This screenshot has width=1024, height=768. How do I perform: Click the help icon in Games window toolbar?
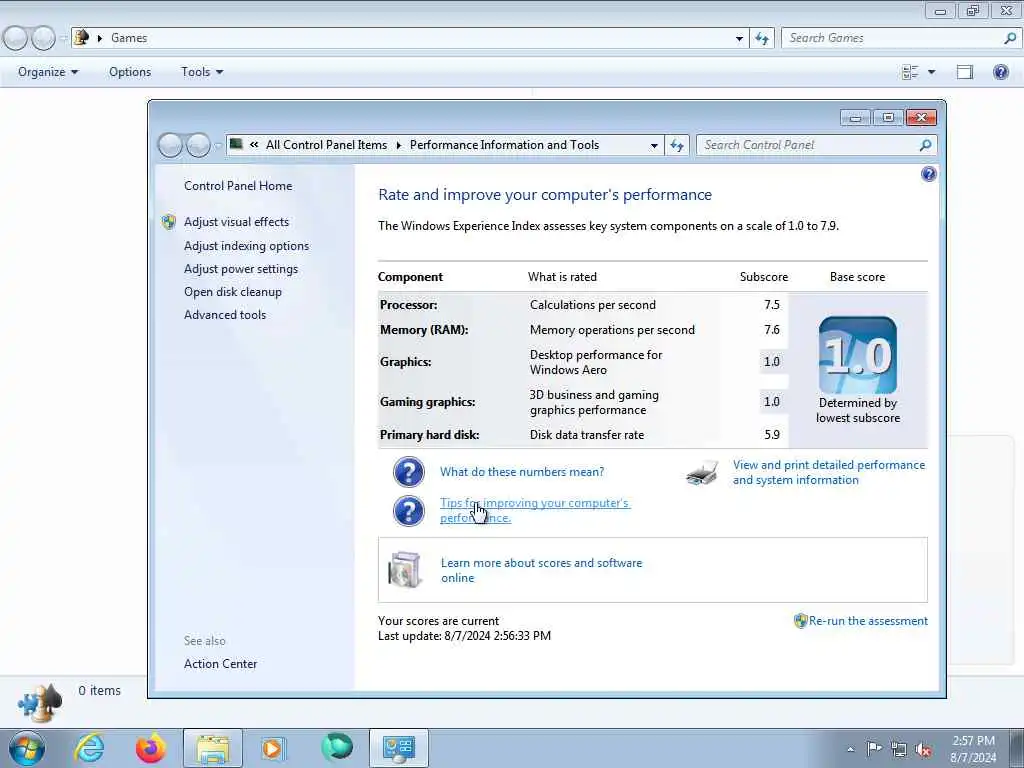[1000, 72]
